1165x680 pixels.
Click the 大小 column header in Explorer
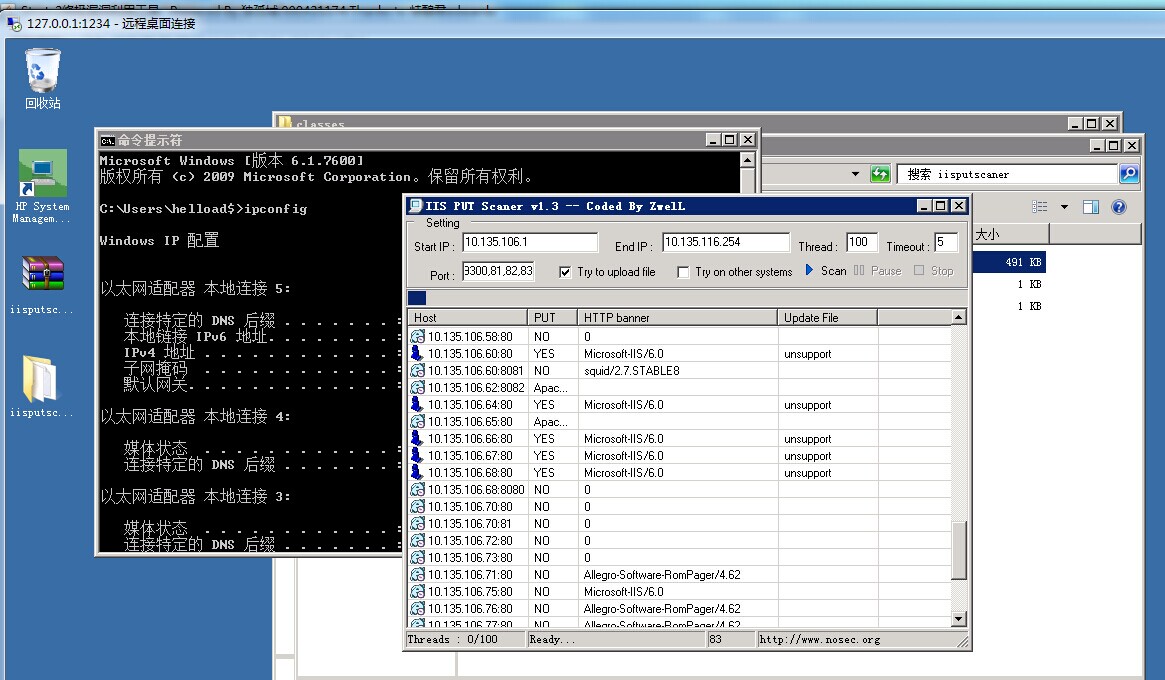pyautogui.click(x=1010, y=234)
